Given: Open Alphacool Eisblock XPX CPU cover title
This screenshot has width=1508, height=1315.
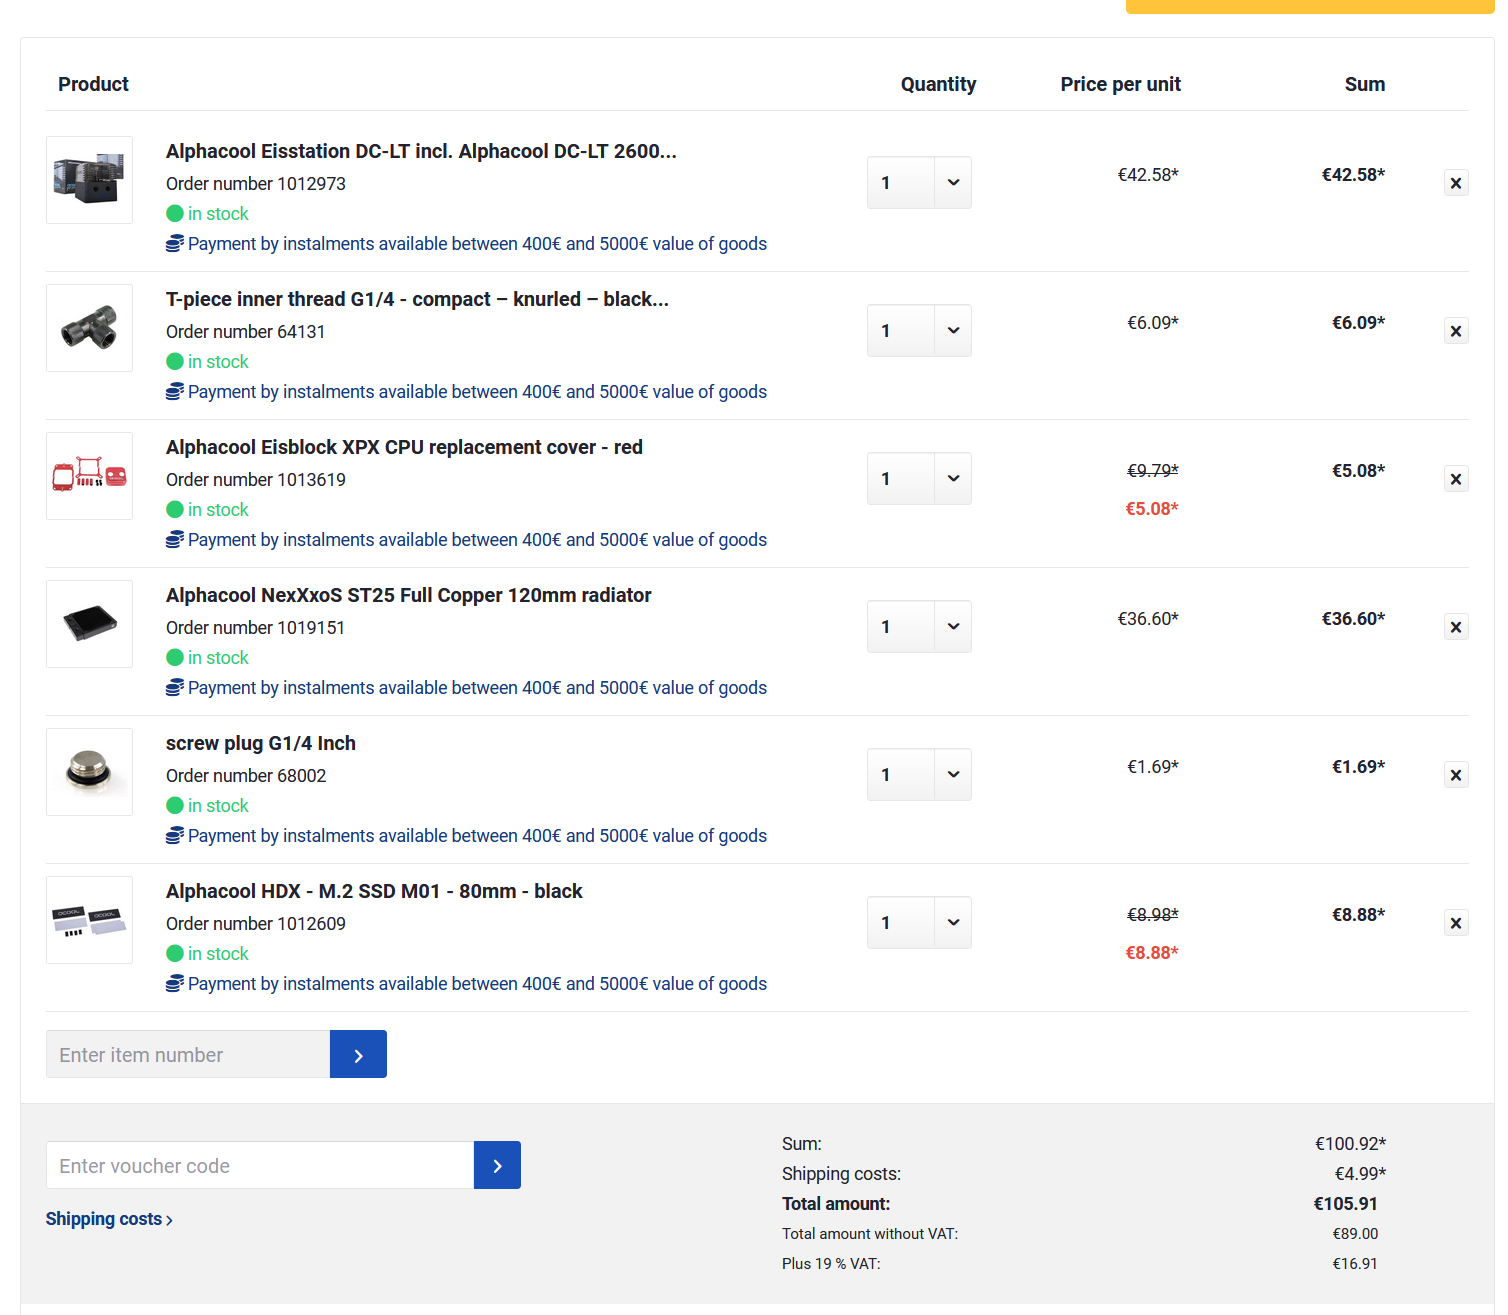Looking at the screenshot, I should [x=404, y=447].
